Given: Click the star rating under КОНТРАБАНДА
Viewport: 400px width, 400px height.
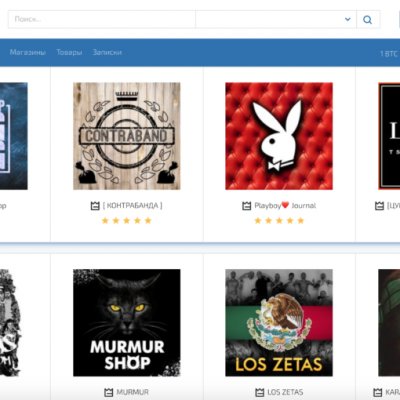Looking at the screenshot, I should pos(127,220).
